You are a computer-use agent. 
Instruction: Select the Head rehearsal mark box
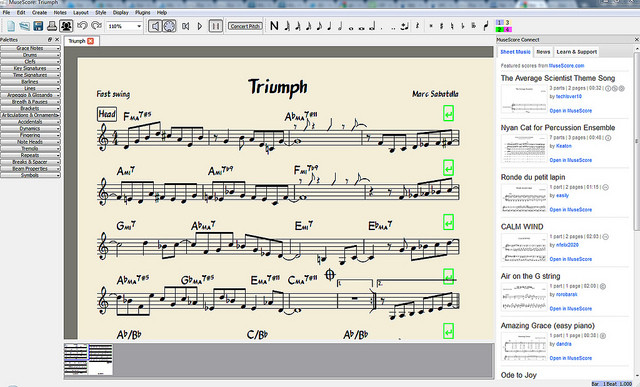[107, 114]
